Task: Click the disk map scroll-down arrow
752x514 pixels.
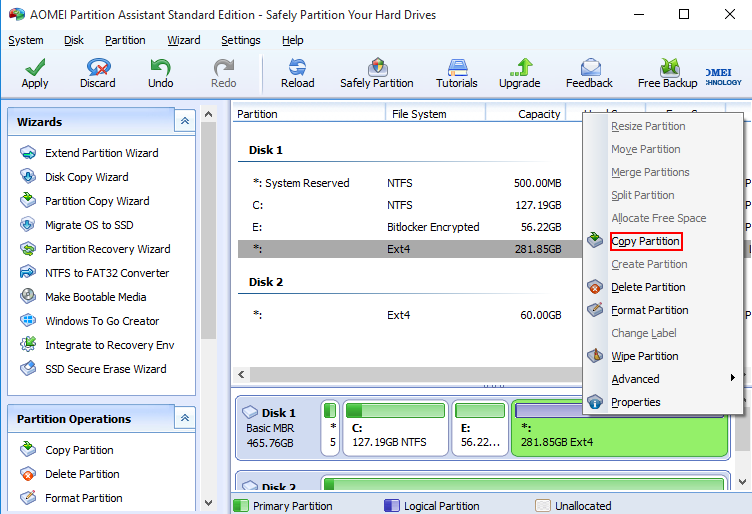Action: point(742,482)
